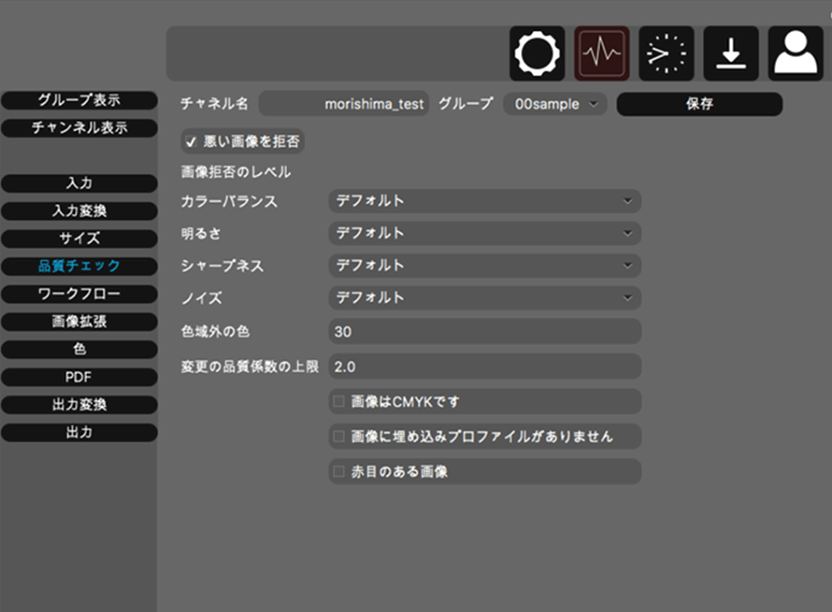Click the gear settings icon

(x=537, y=54)
